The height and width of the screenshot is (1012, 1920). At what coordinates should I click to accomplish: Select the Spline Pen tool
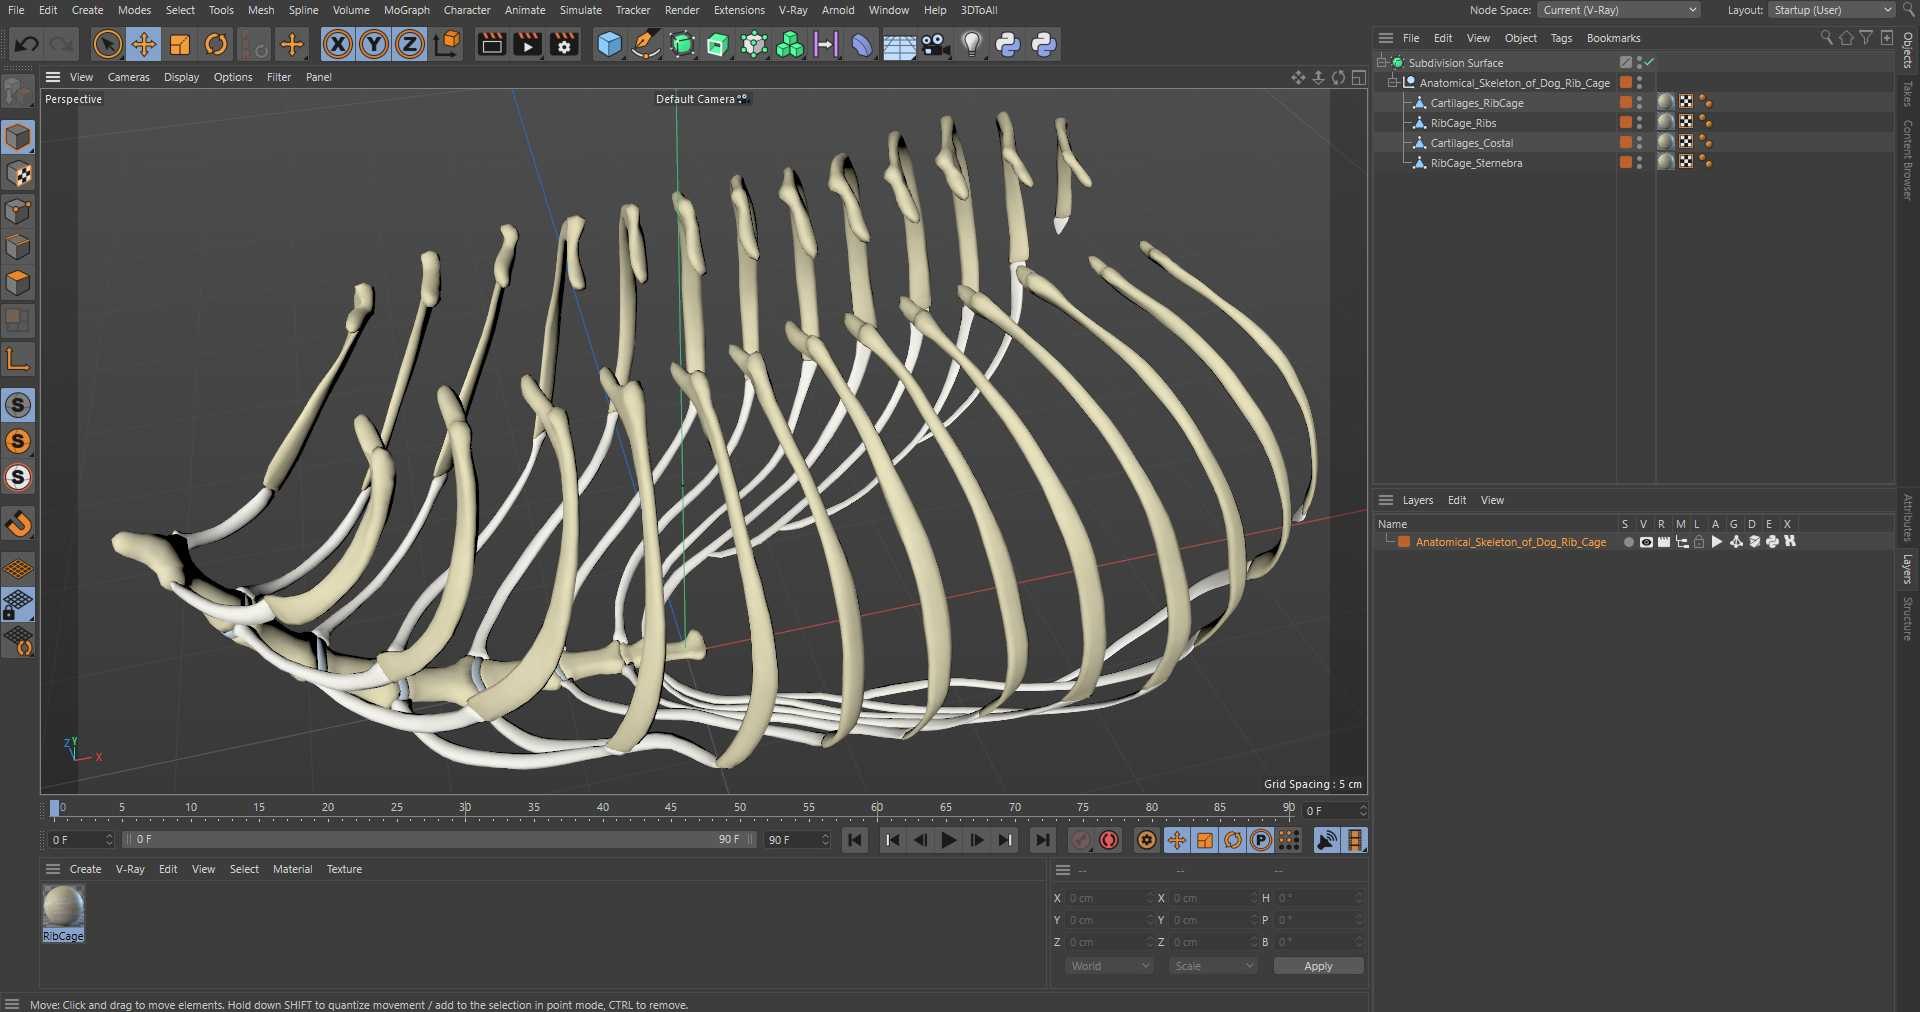[646, 44]
